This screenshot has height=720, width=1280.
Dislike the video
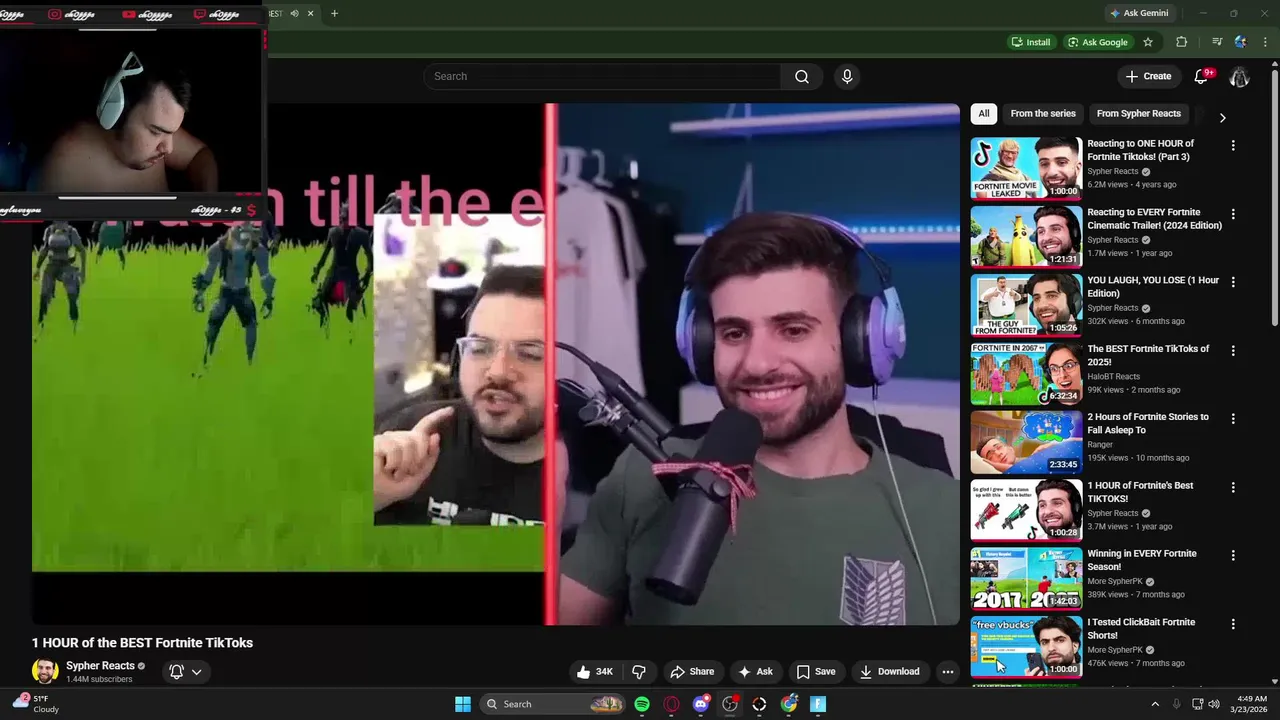pos(639,672)
